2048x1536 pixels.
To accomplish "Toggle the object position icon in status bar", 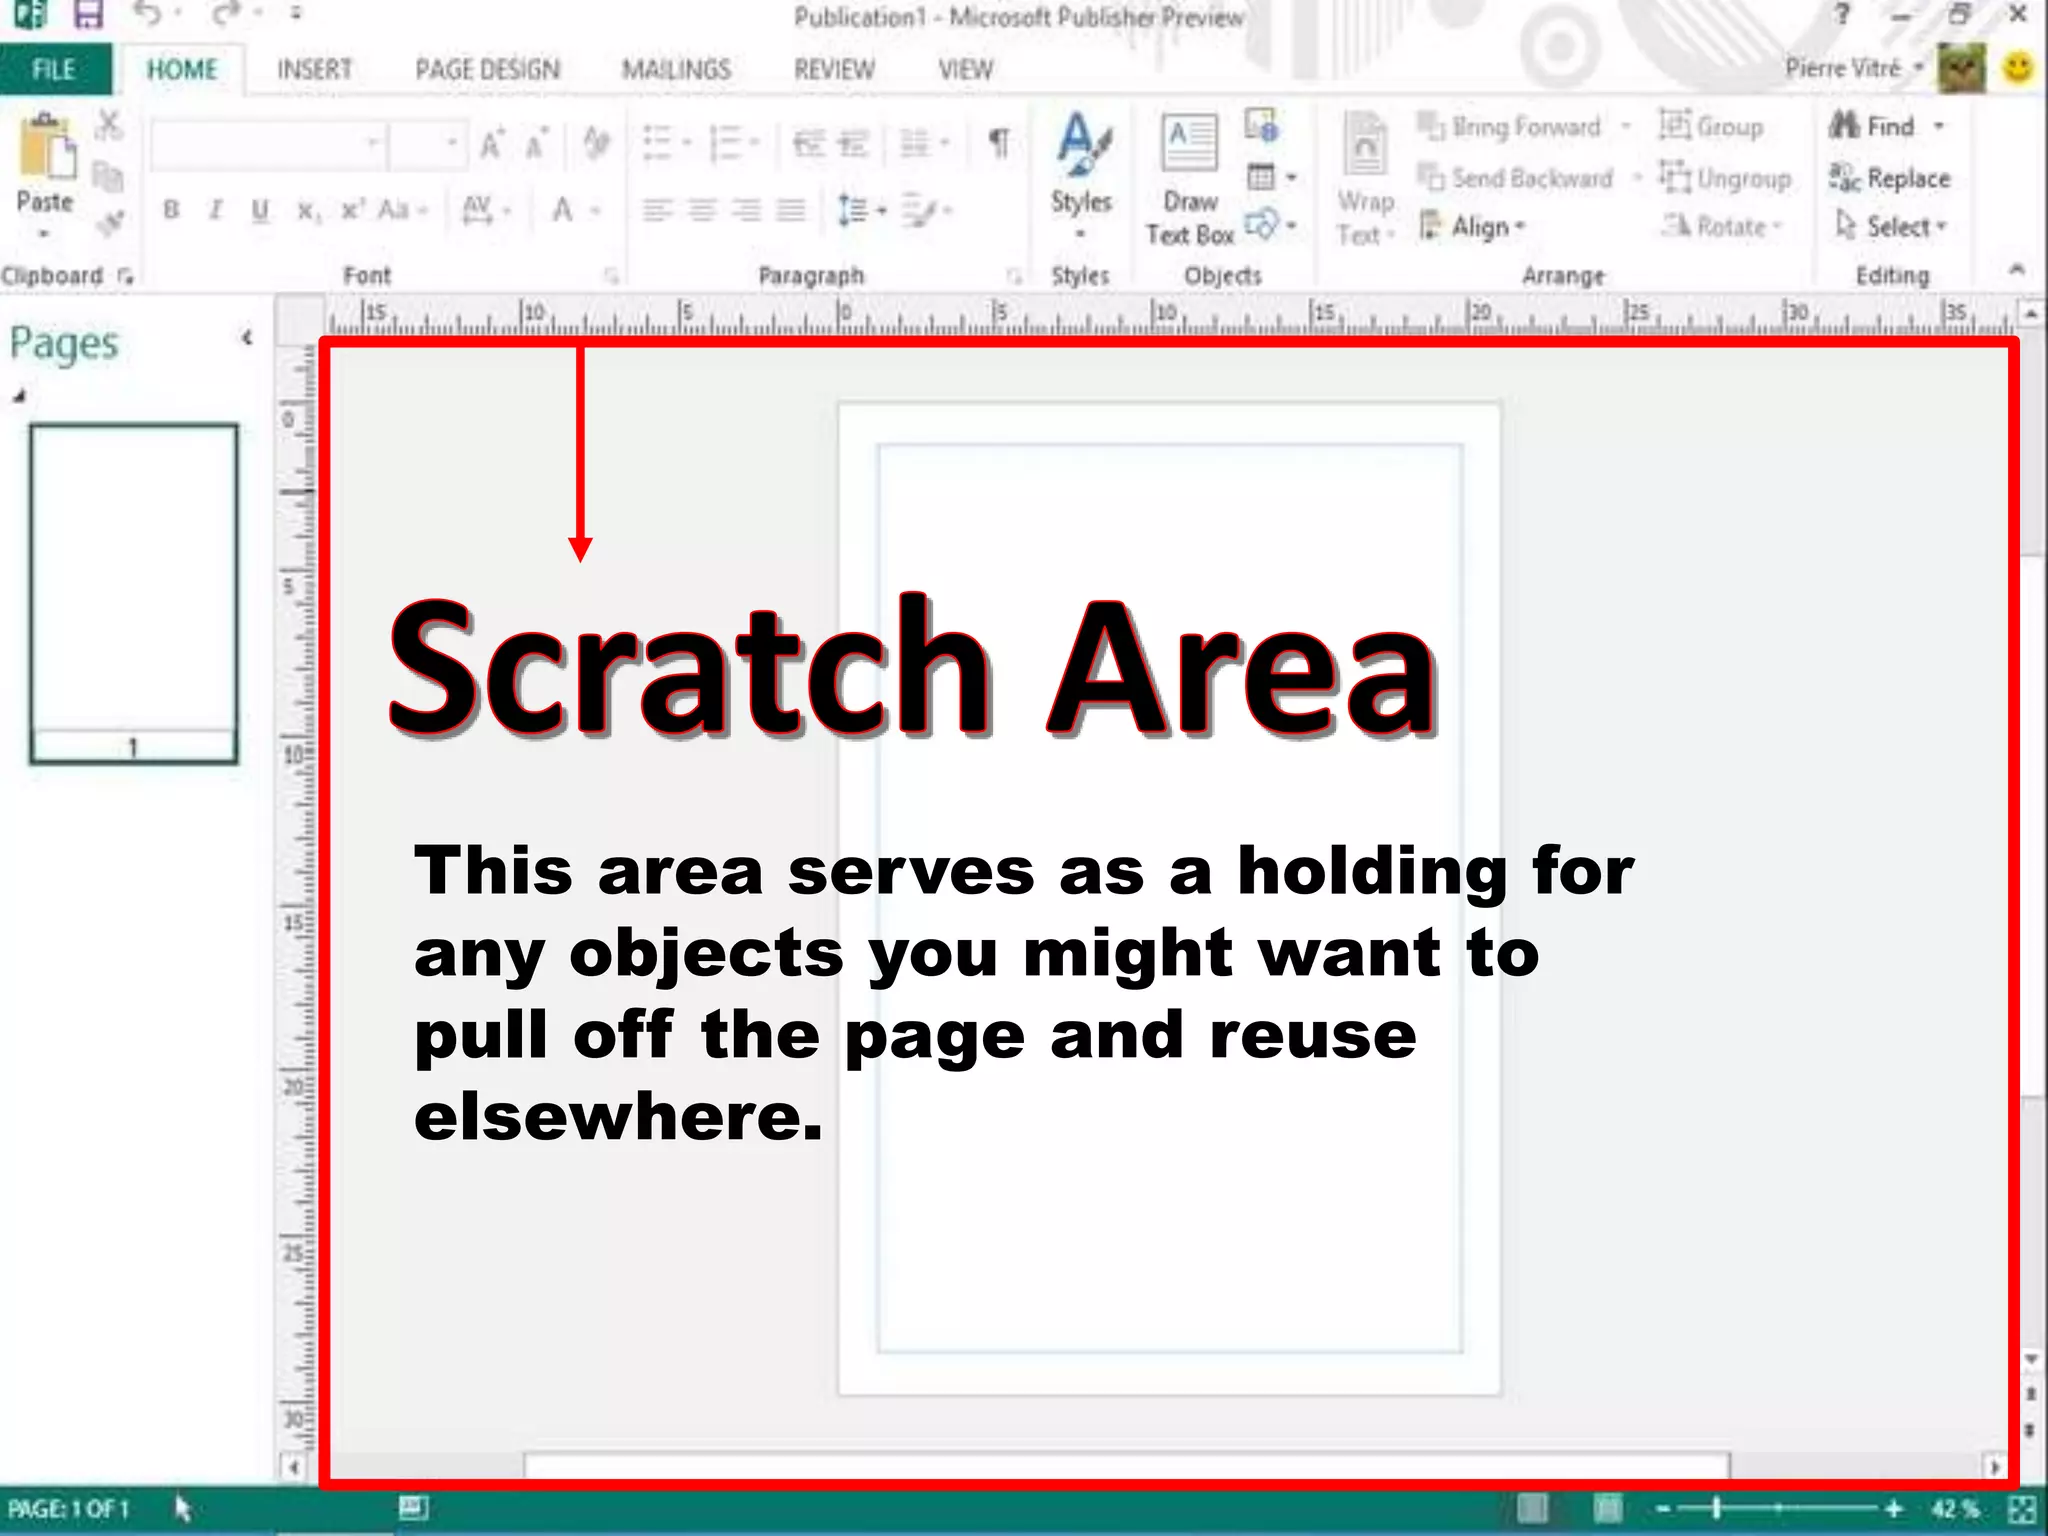I will [413, 1507].
